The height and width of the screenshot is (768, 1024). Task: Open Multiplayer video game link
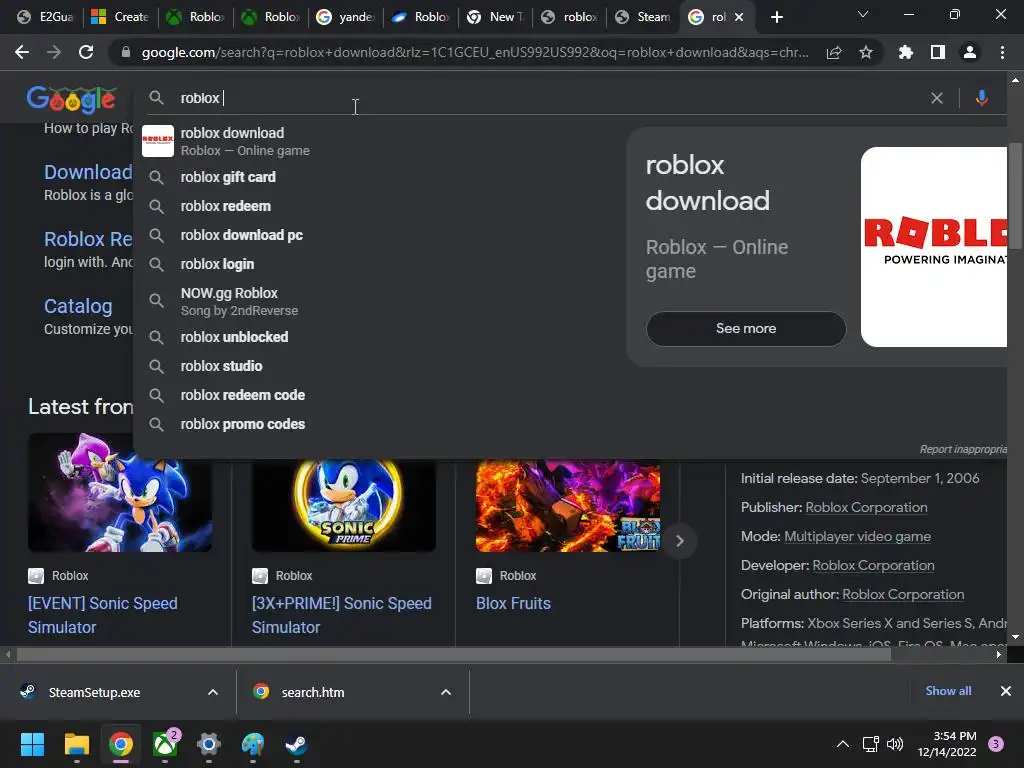pyautogui.click(x=857, y=537)
